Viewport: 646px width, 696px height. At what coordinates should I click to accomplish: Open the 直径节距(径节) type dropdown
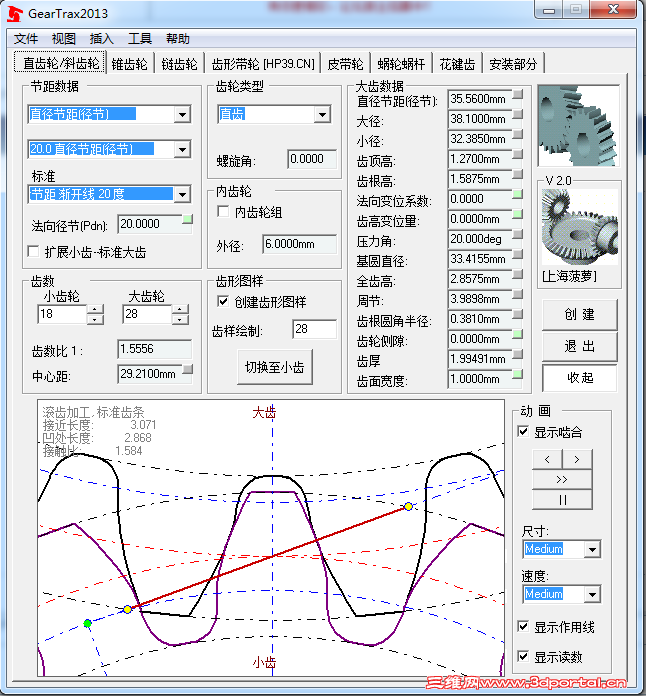(x=182, y=115)
